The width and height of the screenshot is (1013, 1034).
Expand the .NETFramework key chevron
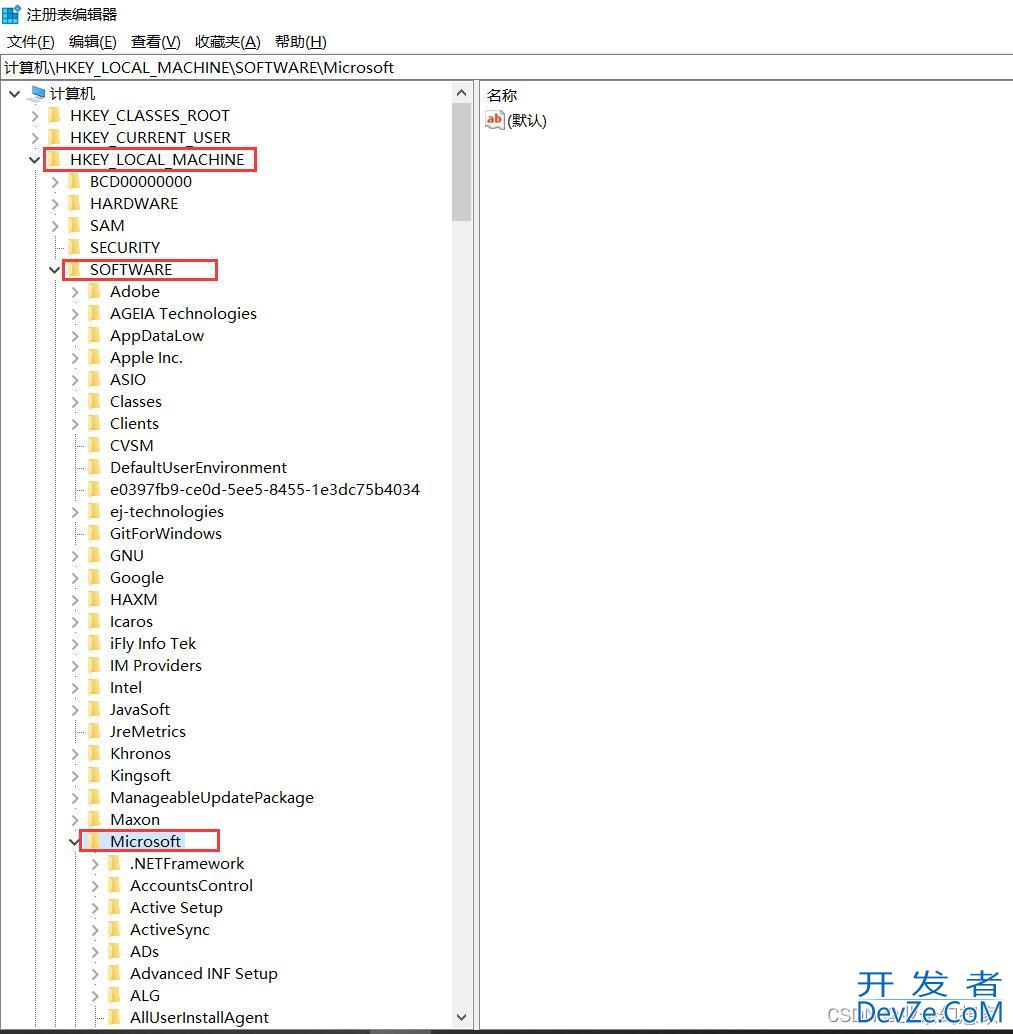point(95,864)
